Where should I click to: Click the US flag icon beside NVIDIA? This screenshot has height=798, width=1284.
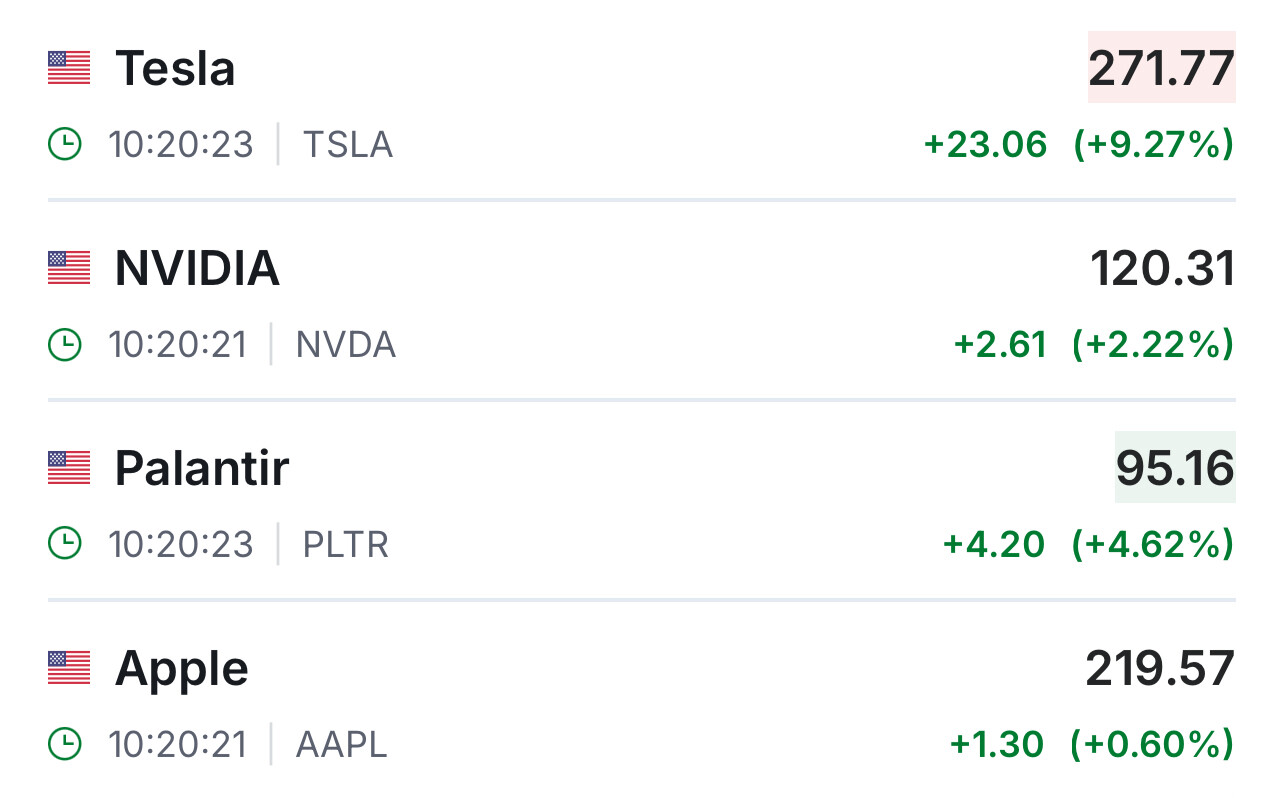[x=69, y=268]
